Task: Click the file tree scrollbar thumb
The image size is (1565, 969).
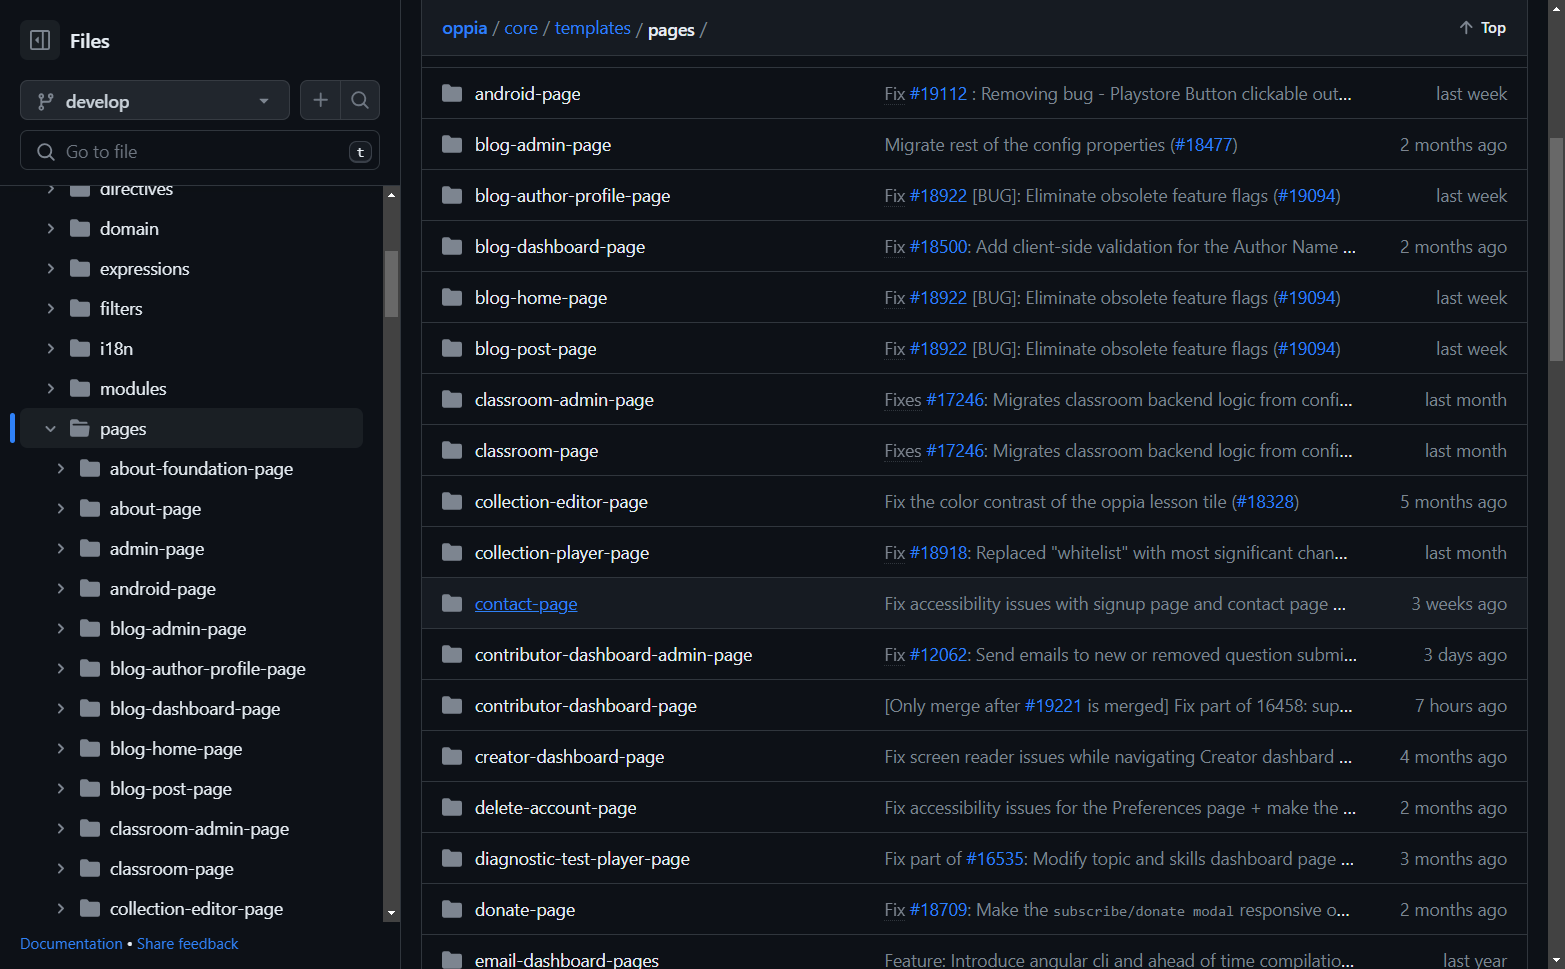Action: (391, 283)
